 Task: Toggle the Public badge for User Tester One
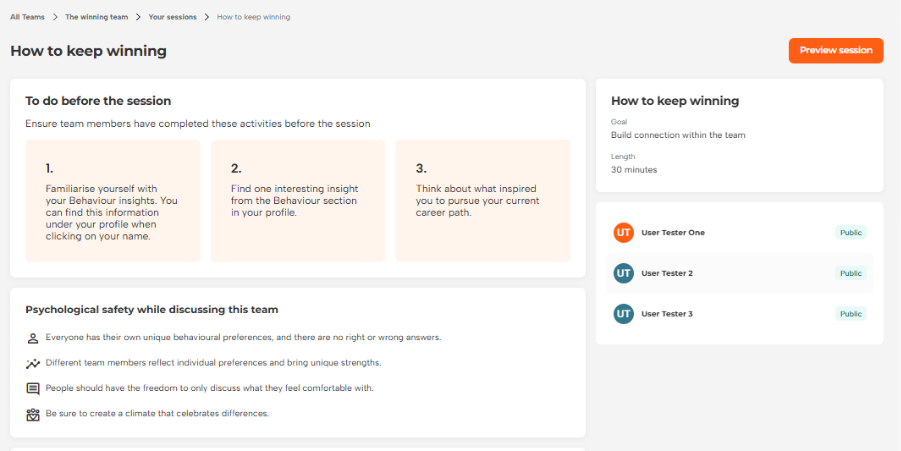pyautogui.click(x=850, y=233)
